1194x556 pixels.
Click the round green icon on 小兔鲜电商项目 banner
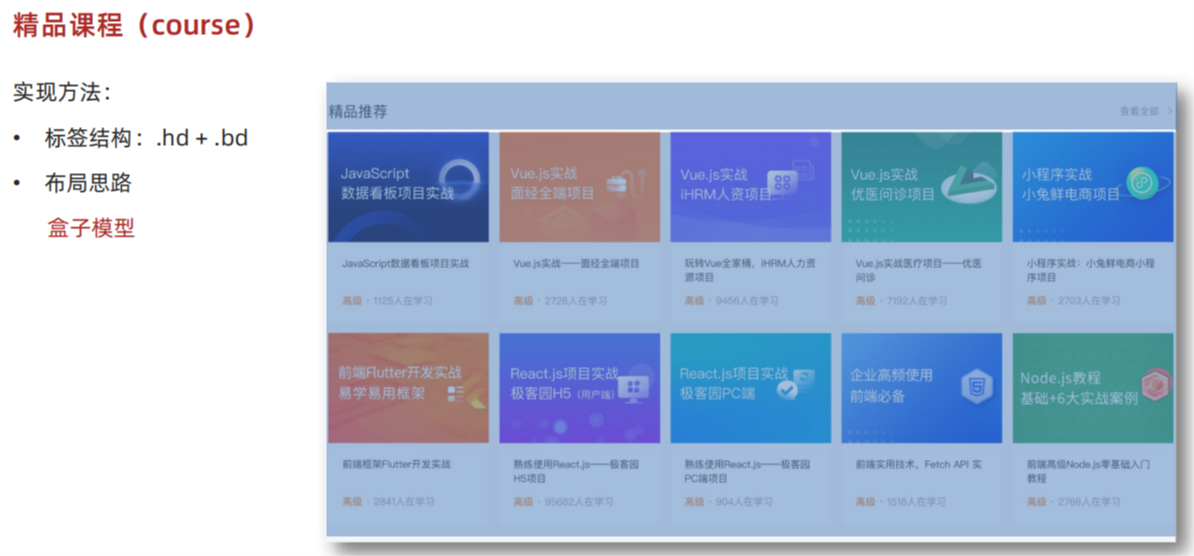[x=1141, y=184]
